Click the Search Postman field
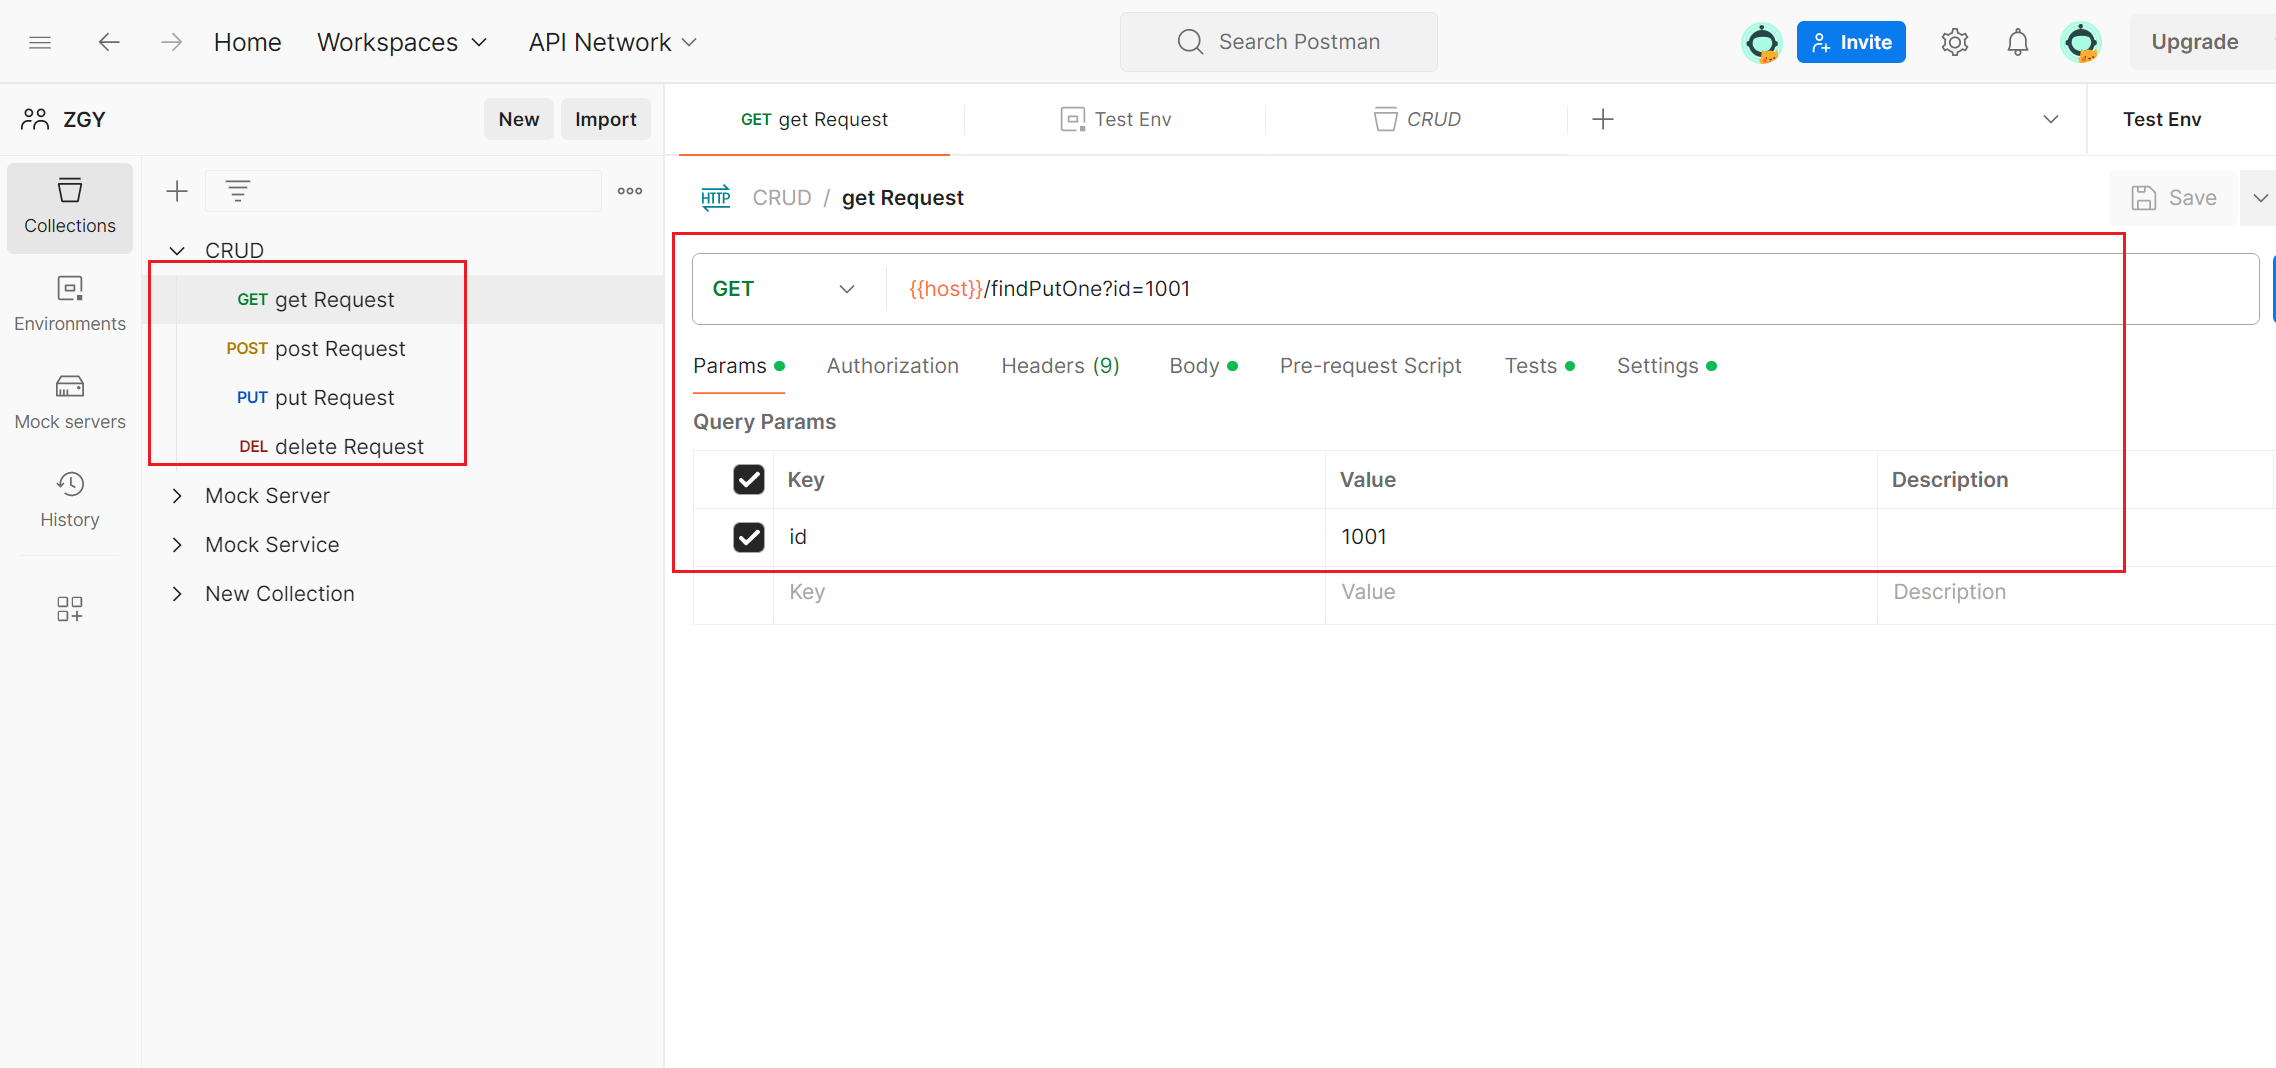The height and width of the screenshot is (1068, 2276). click(x=1278, y=42)
